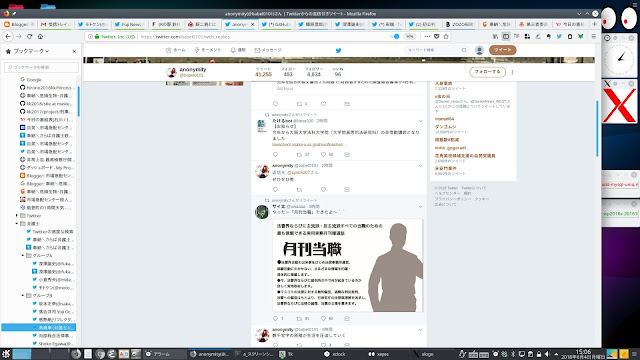Click the ブックマークを検索 bookmark search field
The width and height of the screenshot is (640, 360).
[x=41, y=67]
